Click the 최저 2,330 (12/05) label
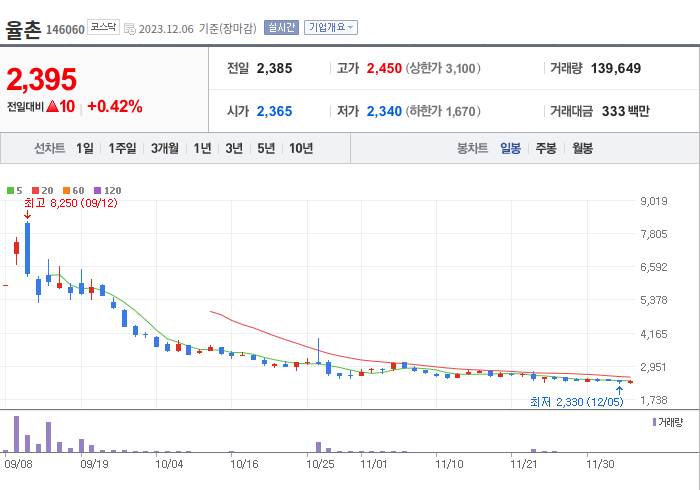The width and height of the screenshot is (700, 490). 576,402
